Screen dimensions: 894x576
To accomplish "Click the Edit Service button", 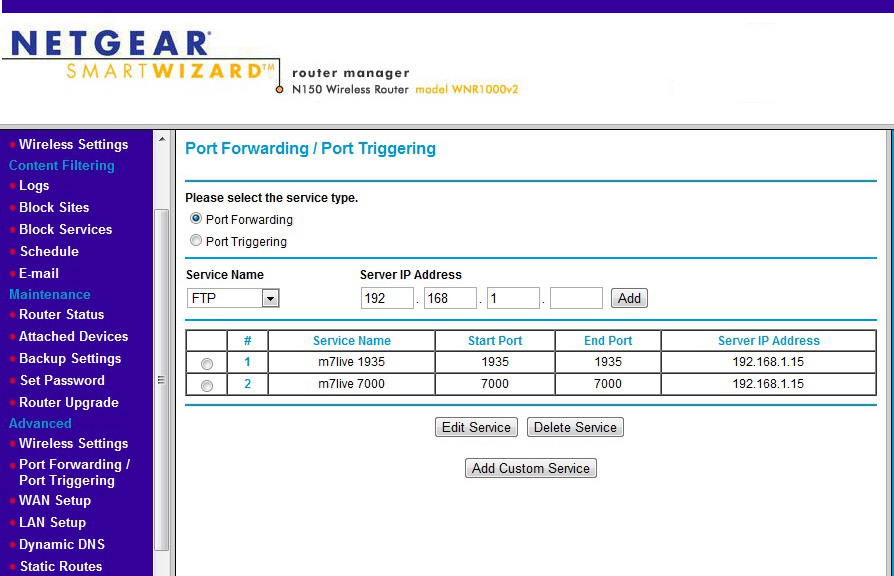I will point(476,427).
